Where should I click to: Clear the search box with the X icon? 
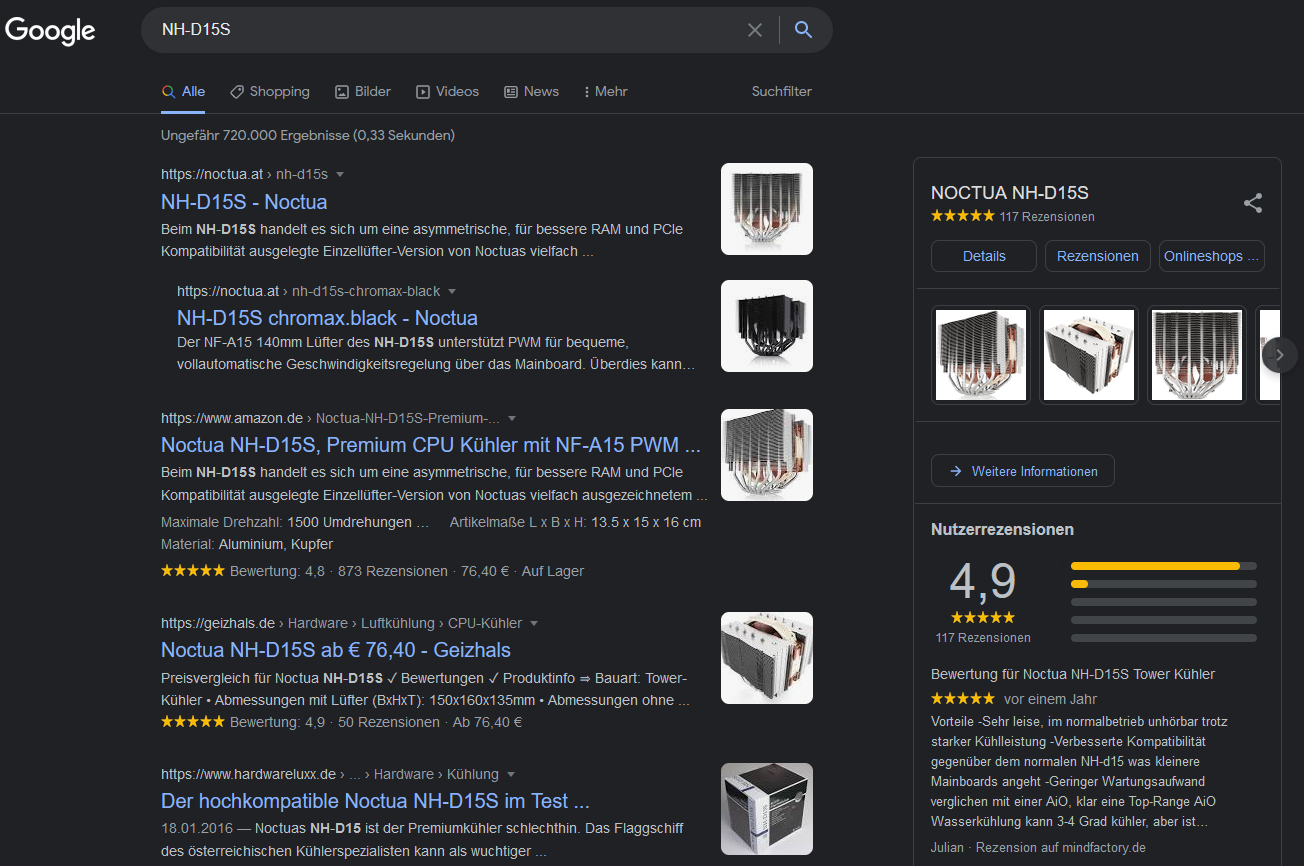[x=755, y=30]
